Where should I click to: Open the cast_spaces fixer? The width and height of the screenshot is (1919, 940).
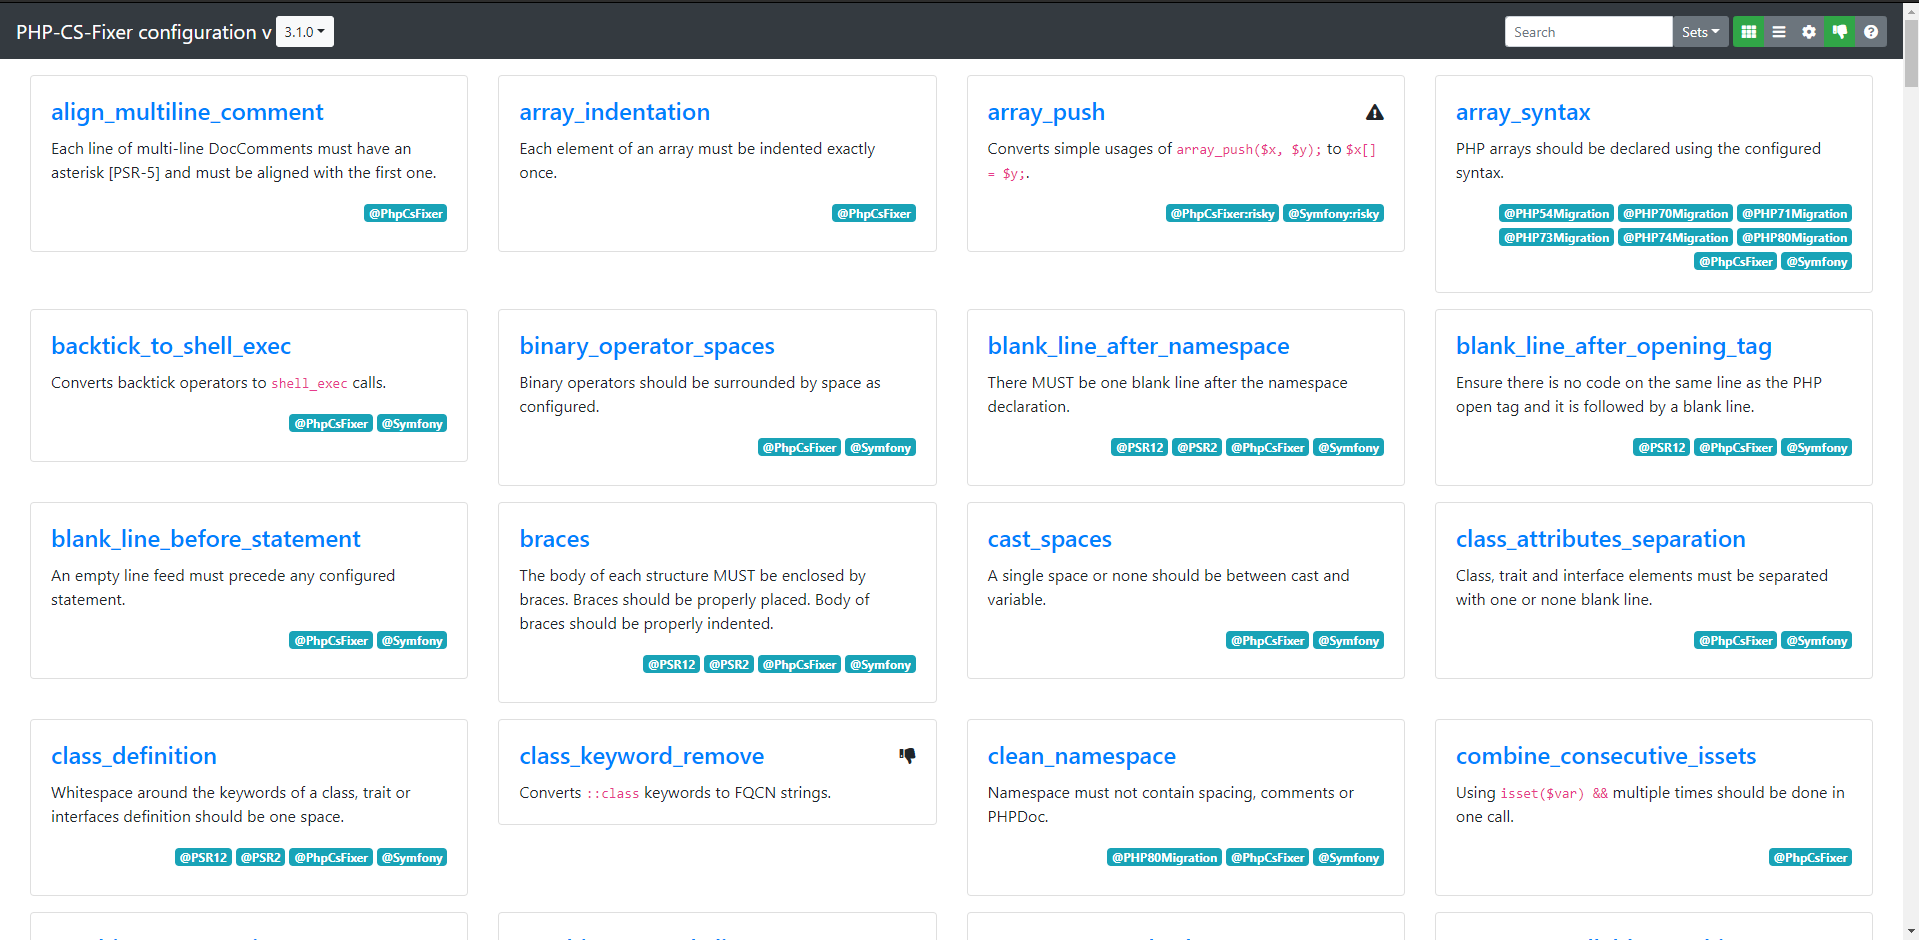1049,539
